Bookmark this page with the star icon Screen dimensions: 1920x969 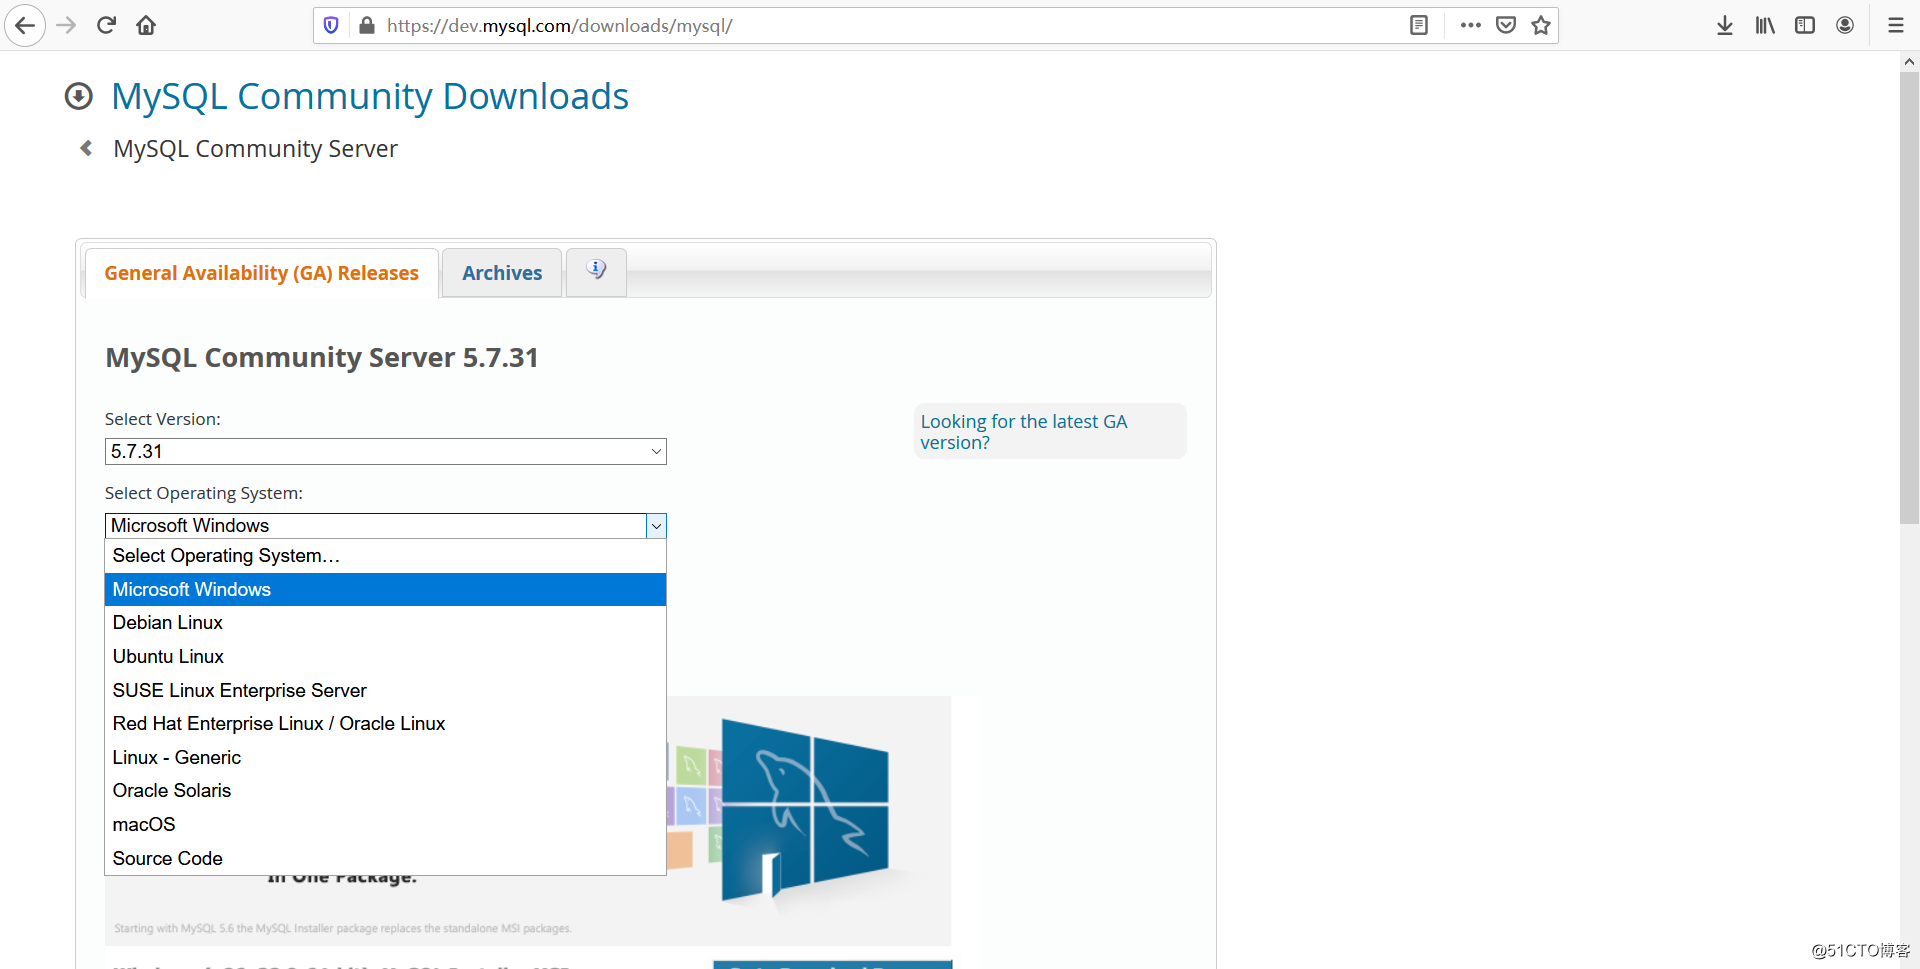1541,25
